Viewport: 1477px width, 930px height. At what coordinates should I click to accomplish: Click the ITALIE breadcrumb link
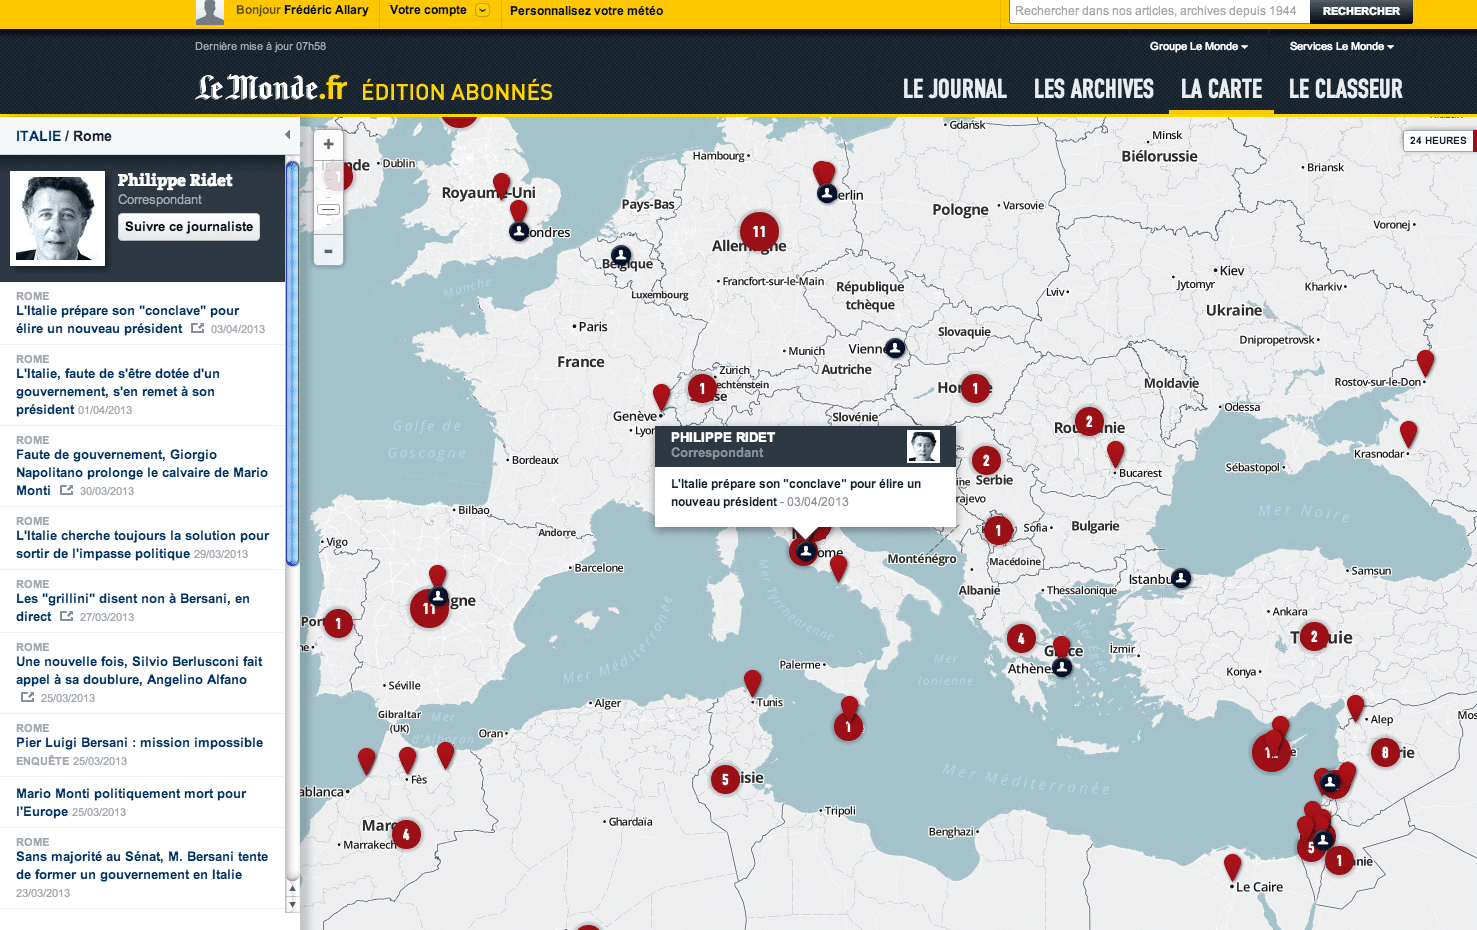click(38, 136)
